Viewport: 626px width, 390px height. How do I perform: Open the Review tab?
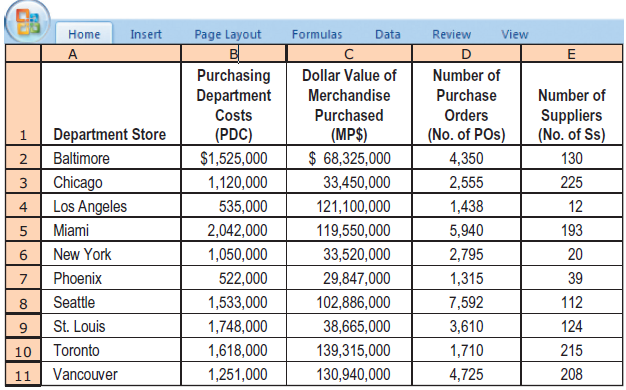pos(452,34)
